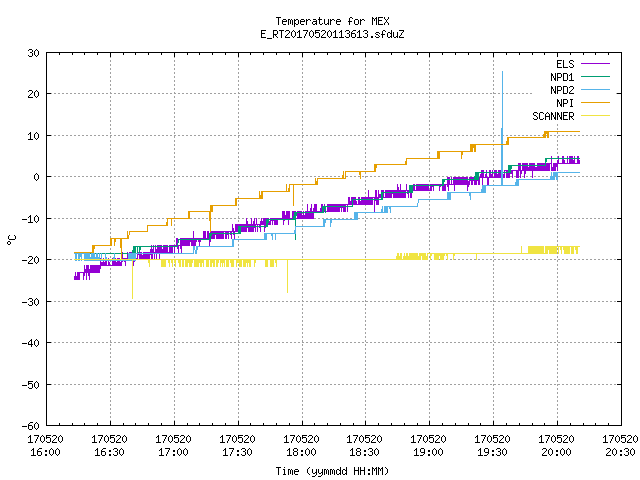Click the ELS legend label
The width and height of the screenshot is (640, 480).
pyautogui.click(x=565, y=64)
